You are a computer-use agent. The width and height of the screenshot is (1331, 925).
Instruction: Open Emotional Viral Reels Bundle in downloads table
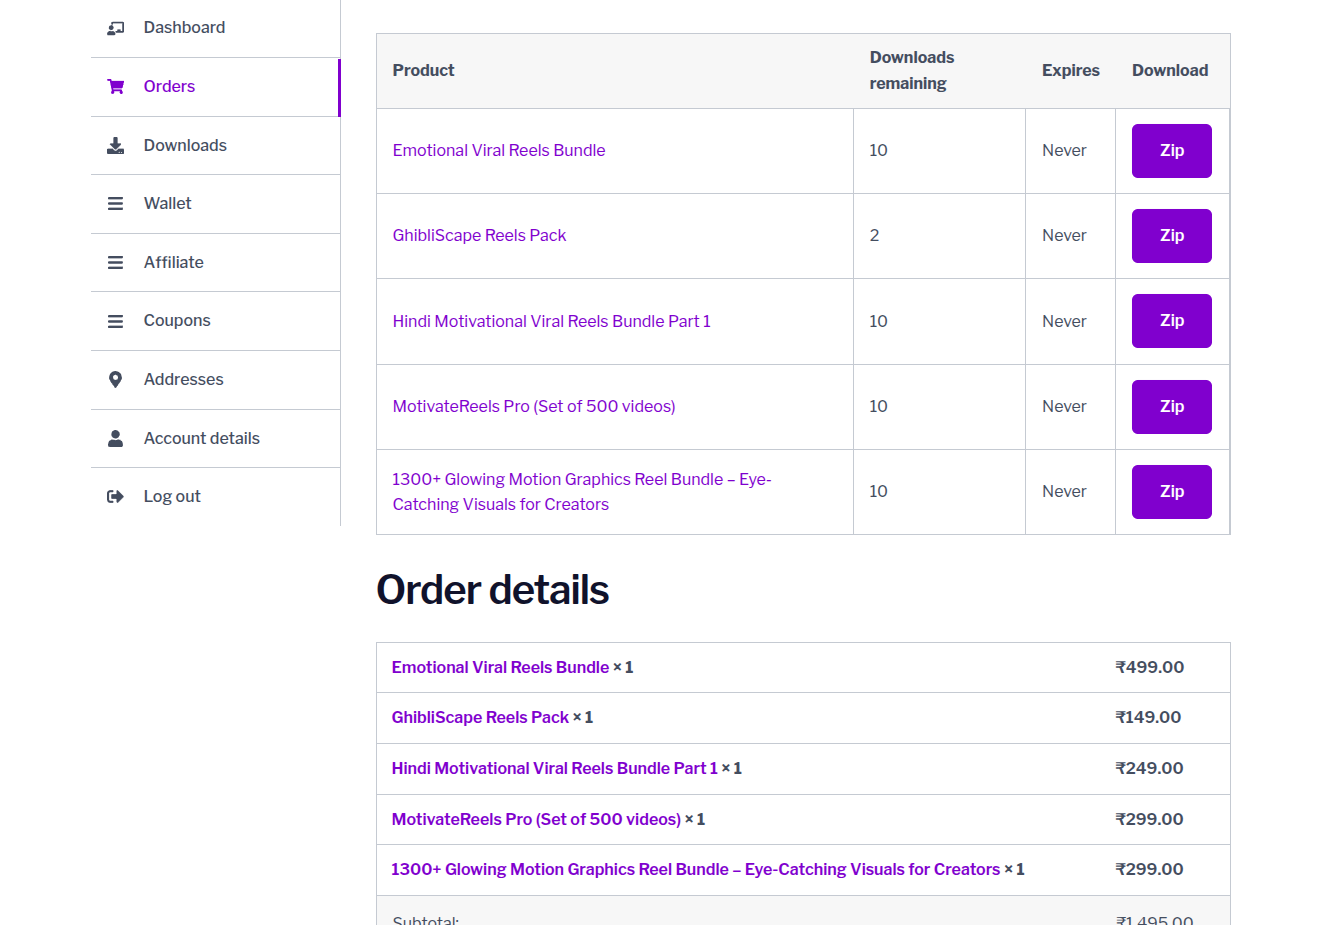pos(499,150)
